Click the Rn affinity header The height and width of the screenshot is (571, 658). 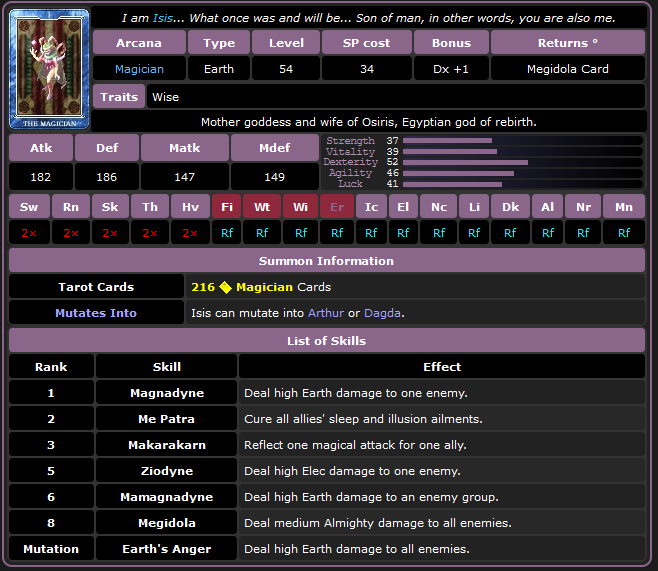click(x=71, y=206)
